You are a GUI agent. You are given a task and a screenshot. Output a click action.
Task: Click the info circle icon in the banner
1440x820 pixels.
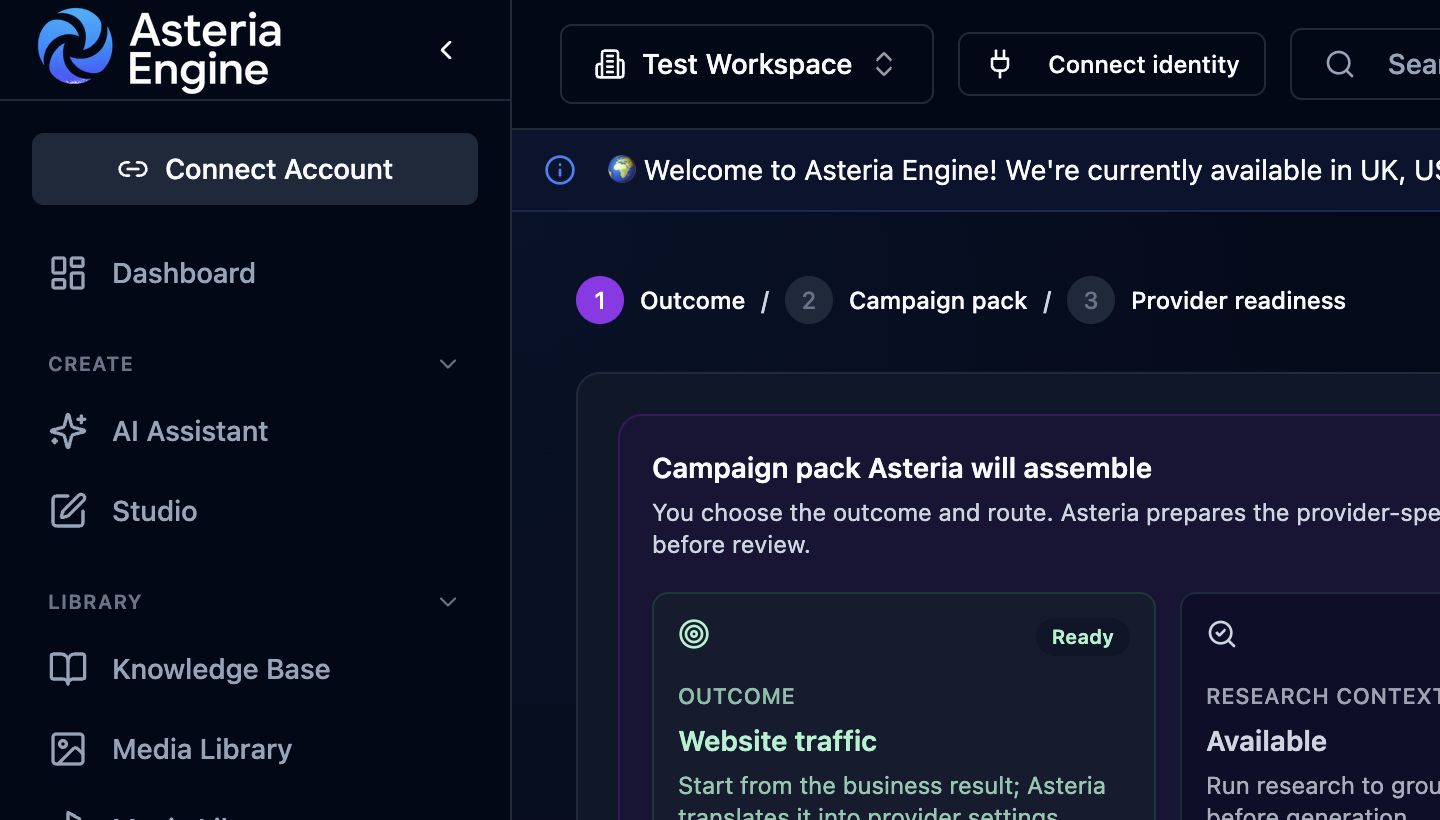pyautogui.click(x=560, y=170)
